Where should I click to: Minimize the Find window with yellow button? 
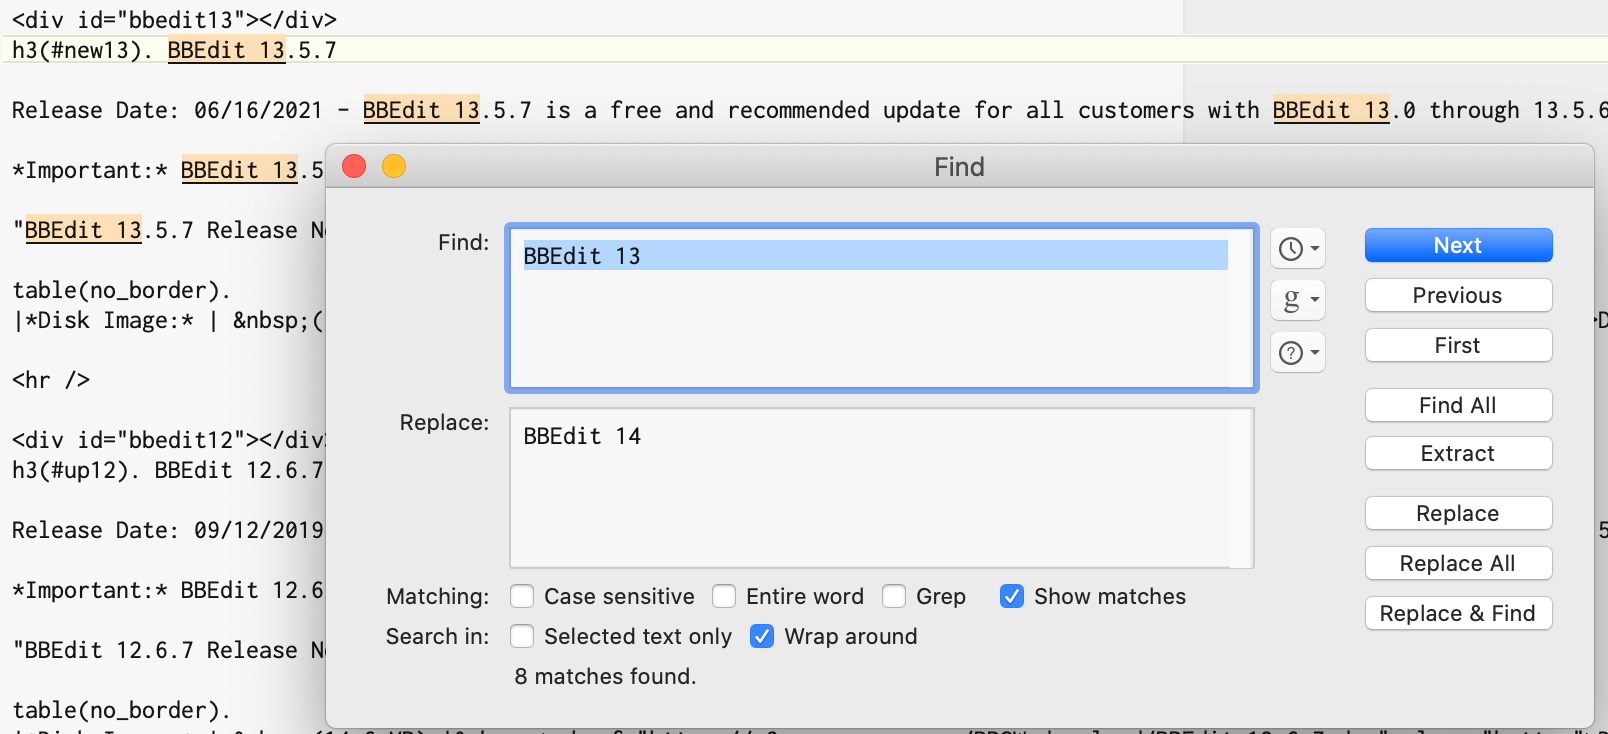(x=394, y=166)
